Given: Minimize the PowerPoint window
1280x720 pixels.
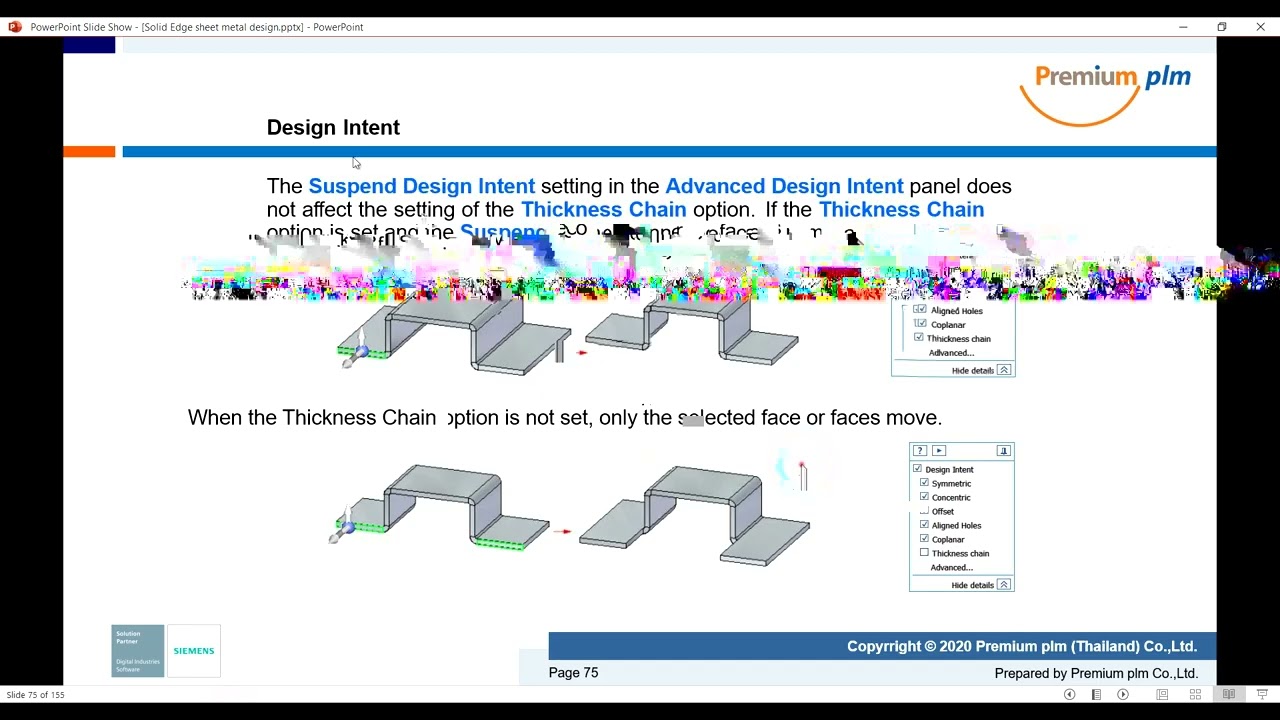Looking at the screenshot, I should 1183,27.
